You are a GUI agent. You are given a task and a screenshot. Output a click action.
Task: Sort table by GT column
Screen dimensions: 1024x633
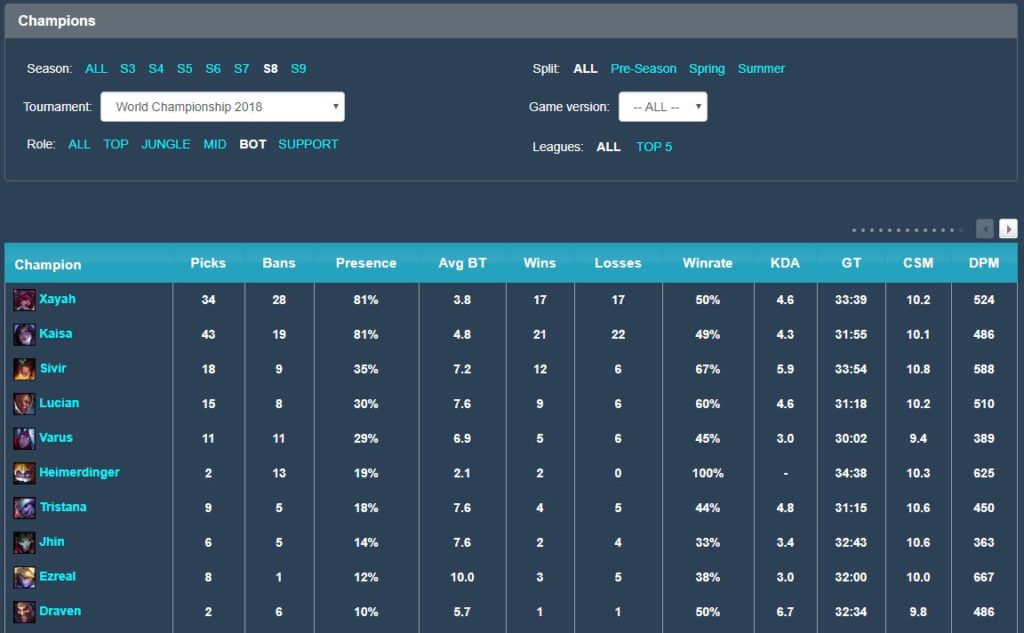pos(851,263)
